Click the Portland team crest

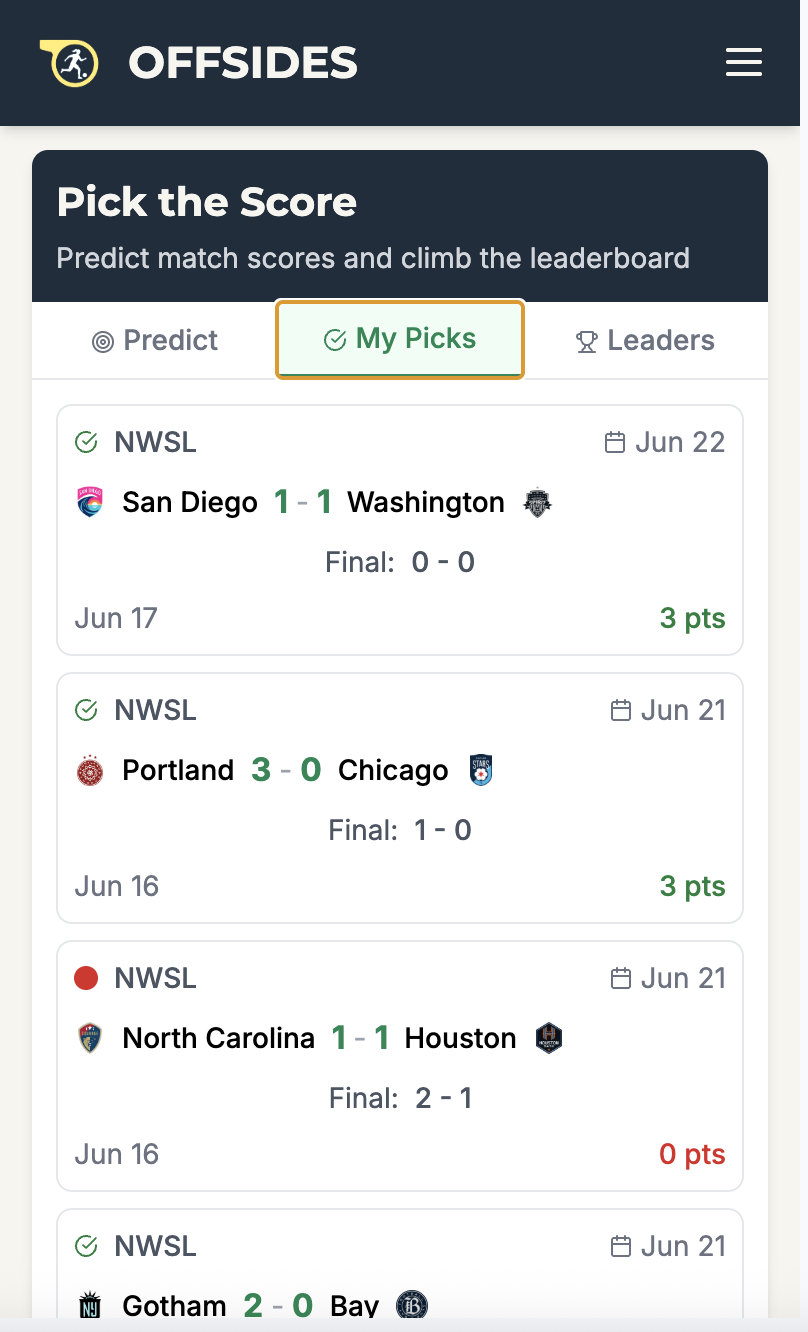click(90, 770)
